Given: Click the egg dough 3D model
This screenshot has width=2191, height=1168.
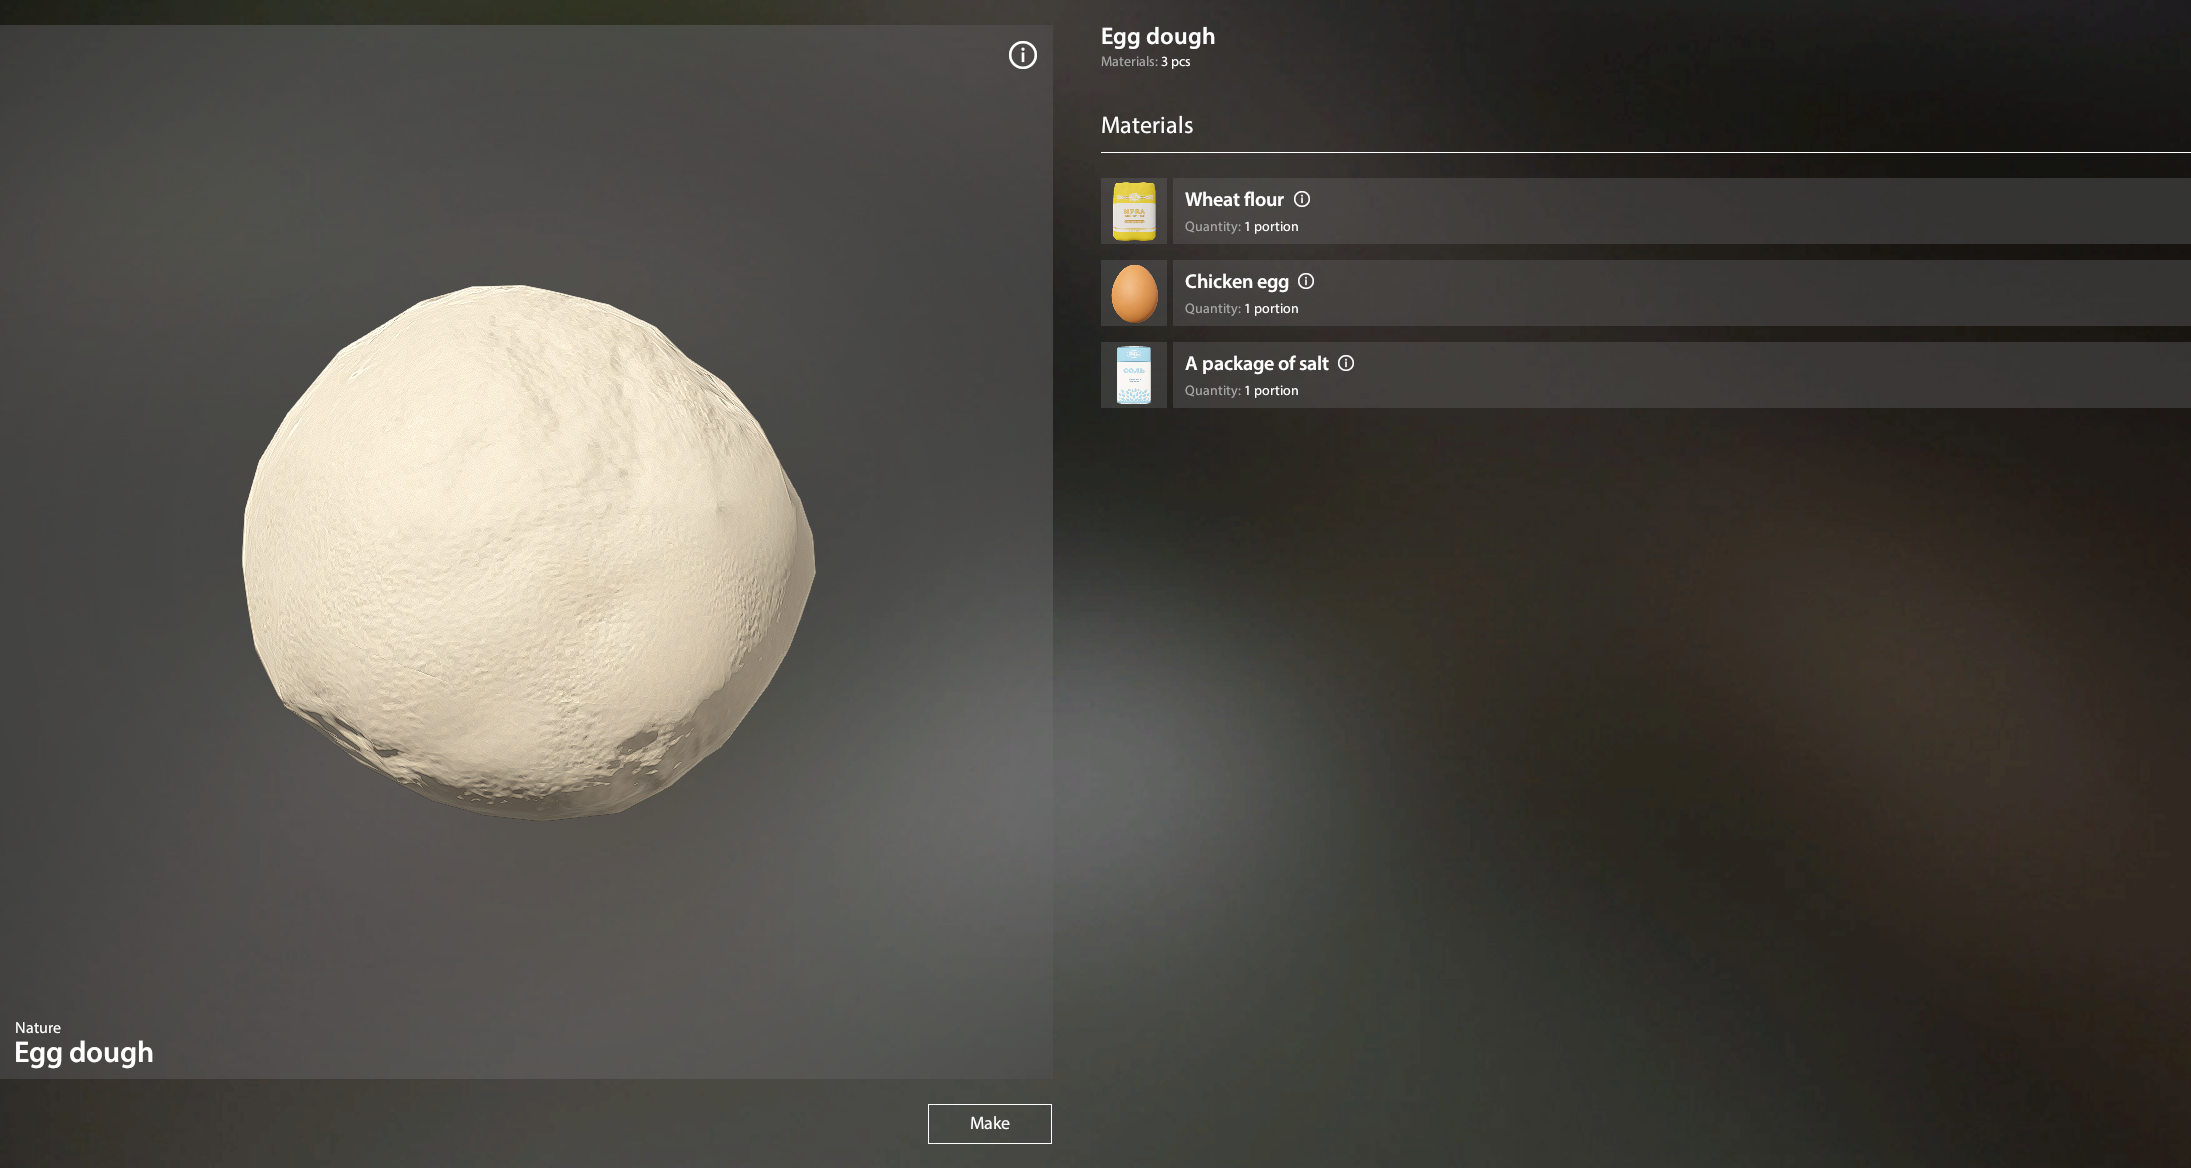Looking at the screenshot, I should pyautogui.click(x=528, y=552).
